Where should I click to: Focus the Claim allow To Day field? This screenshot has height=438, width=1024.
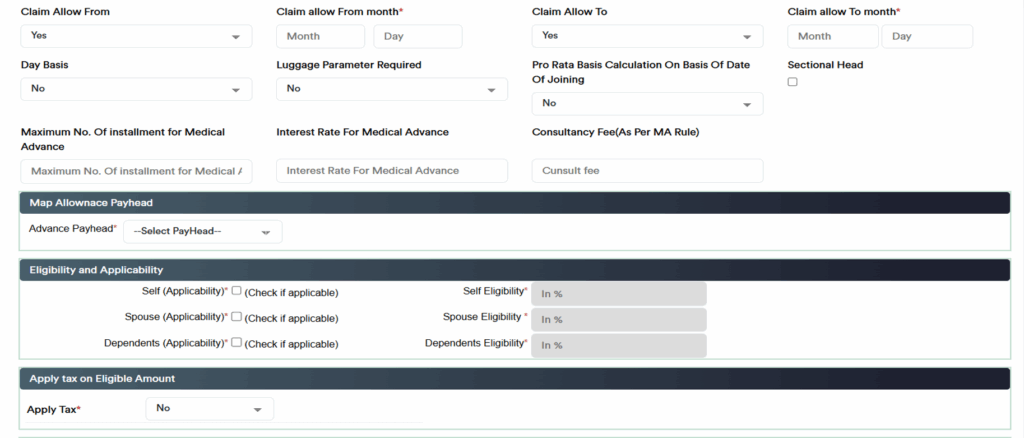pyautogui.click(x=929, y=37)
